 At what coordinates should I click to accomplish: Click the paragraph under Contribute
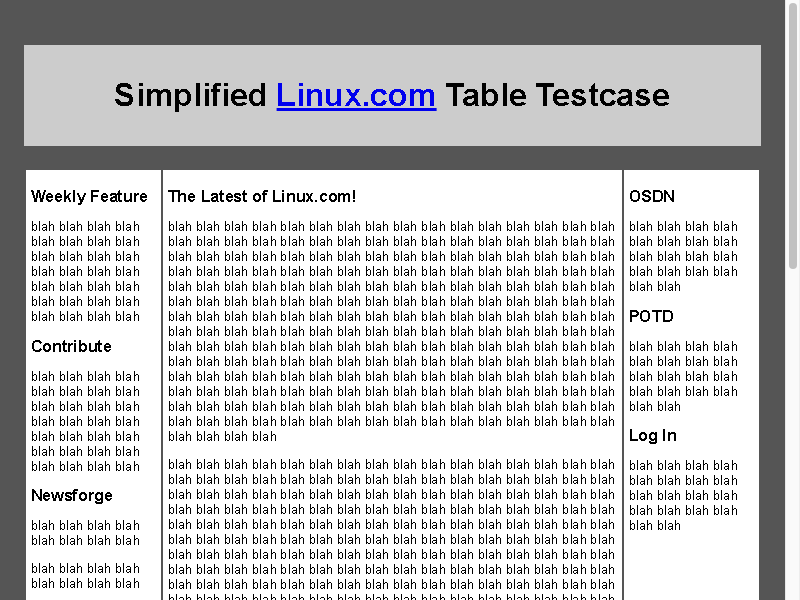tap(85, 421)
